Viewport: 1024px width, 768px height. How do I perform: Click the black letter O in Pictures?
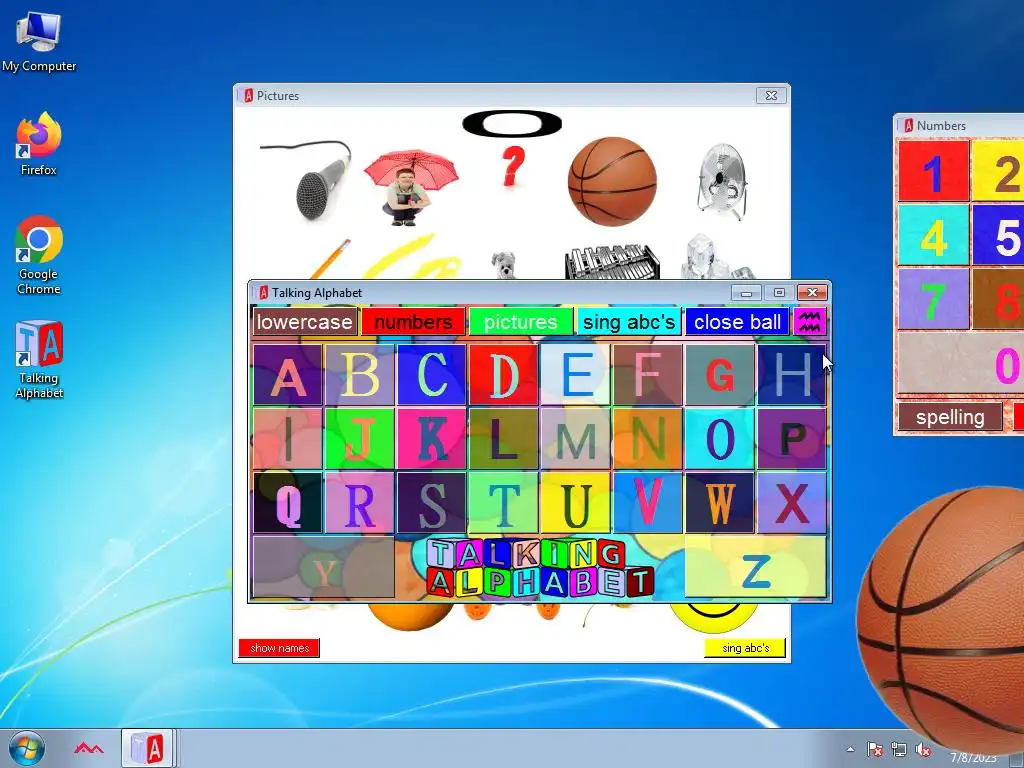[x=512, y=123]
